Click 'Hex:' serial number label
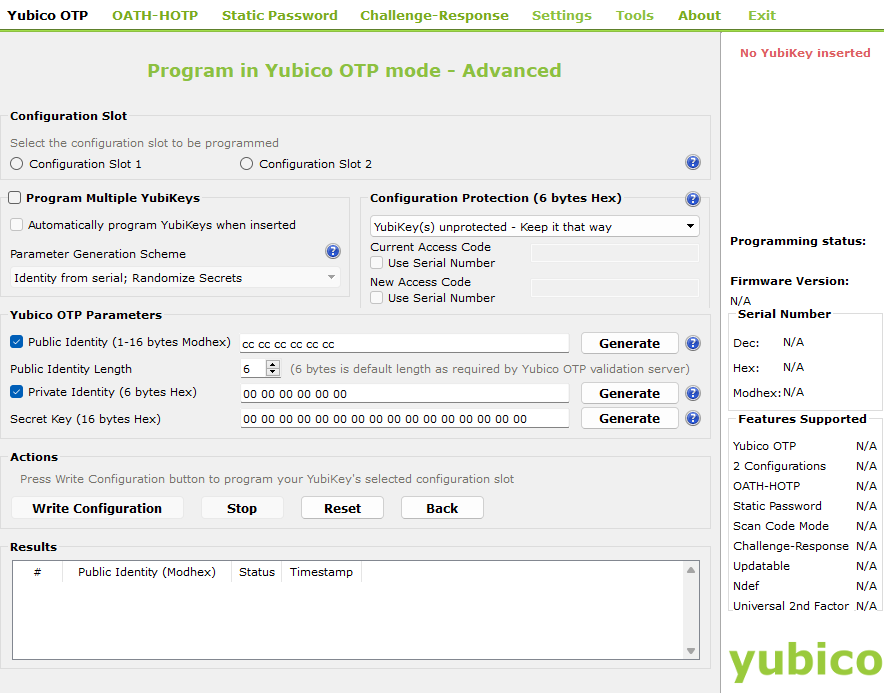This screenshot has width=884, height=693. [x=746, y=368]
